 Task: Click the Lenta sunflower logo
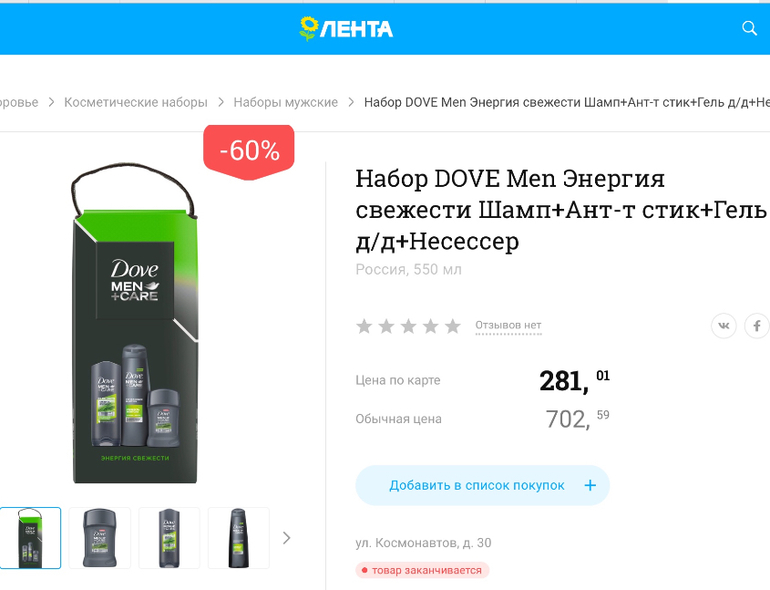point(346,28)
